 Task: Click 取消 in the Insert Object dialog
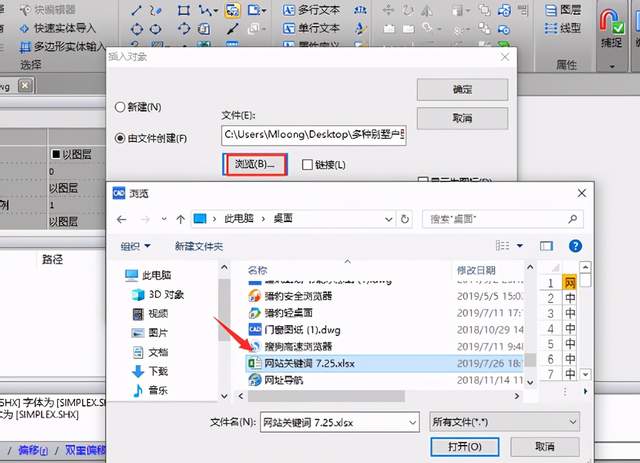pos(462,119)
